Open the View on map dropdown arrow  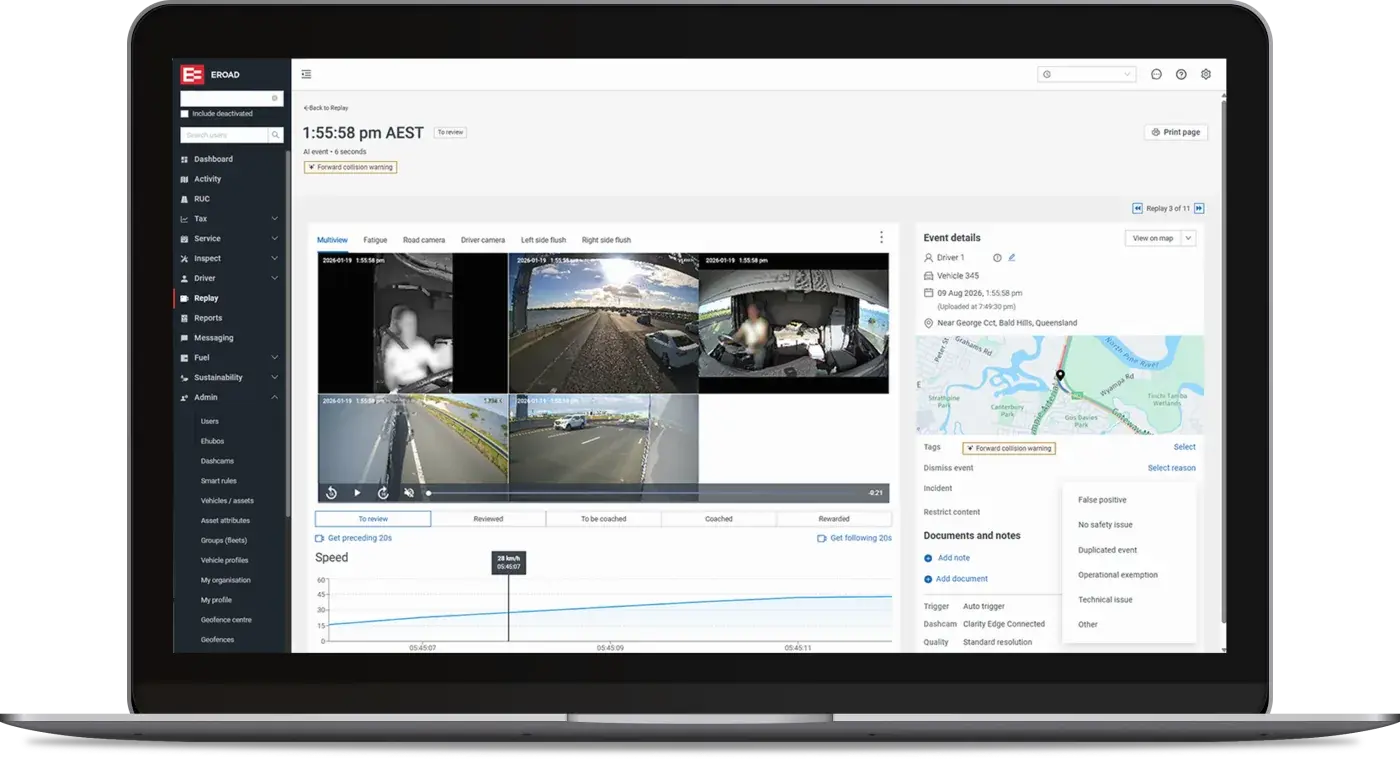coord(1188,238)
